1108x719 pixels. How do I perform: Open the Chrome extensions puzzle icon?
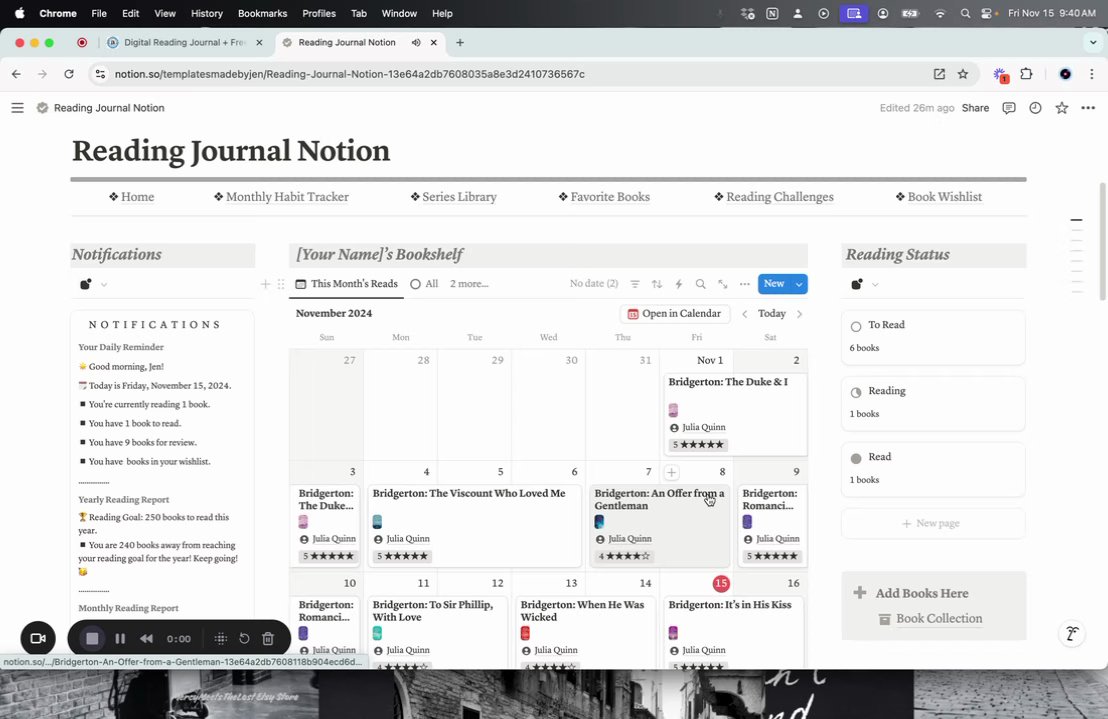pos(1026,74)
